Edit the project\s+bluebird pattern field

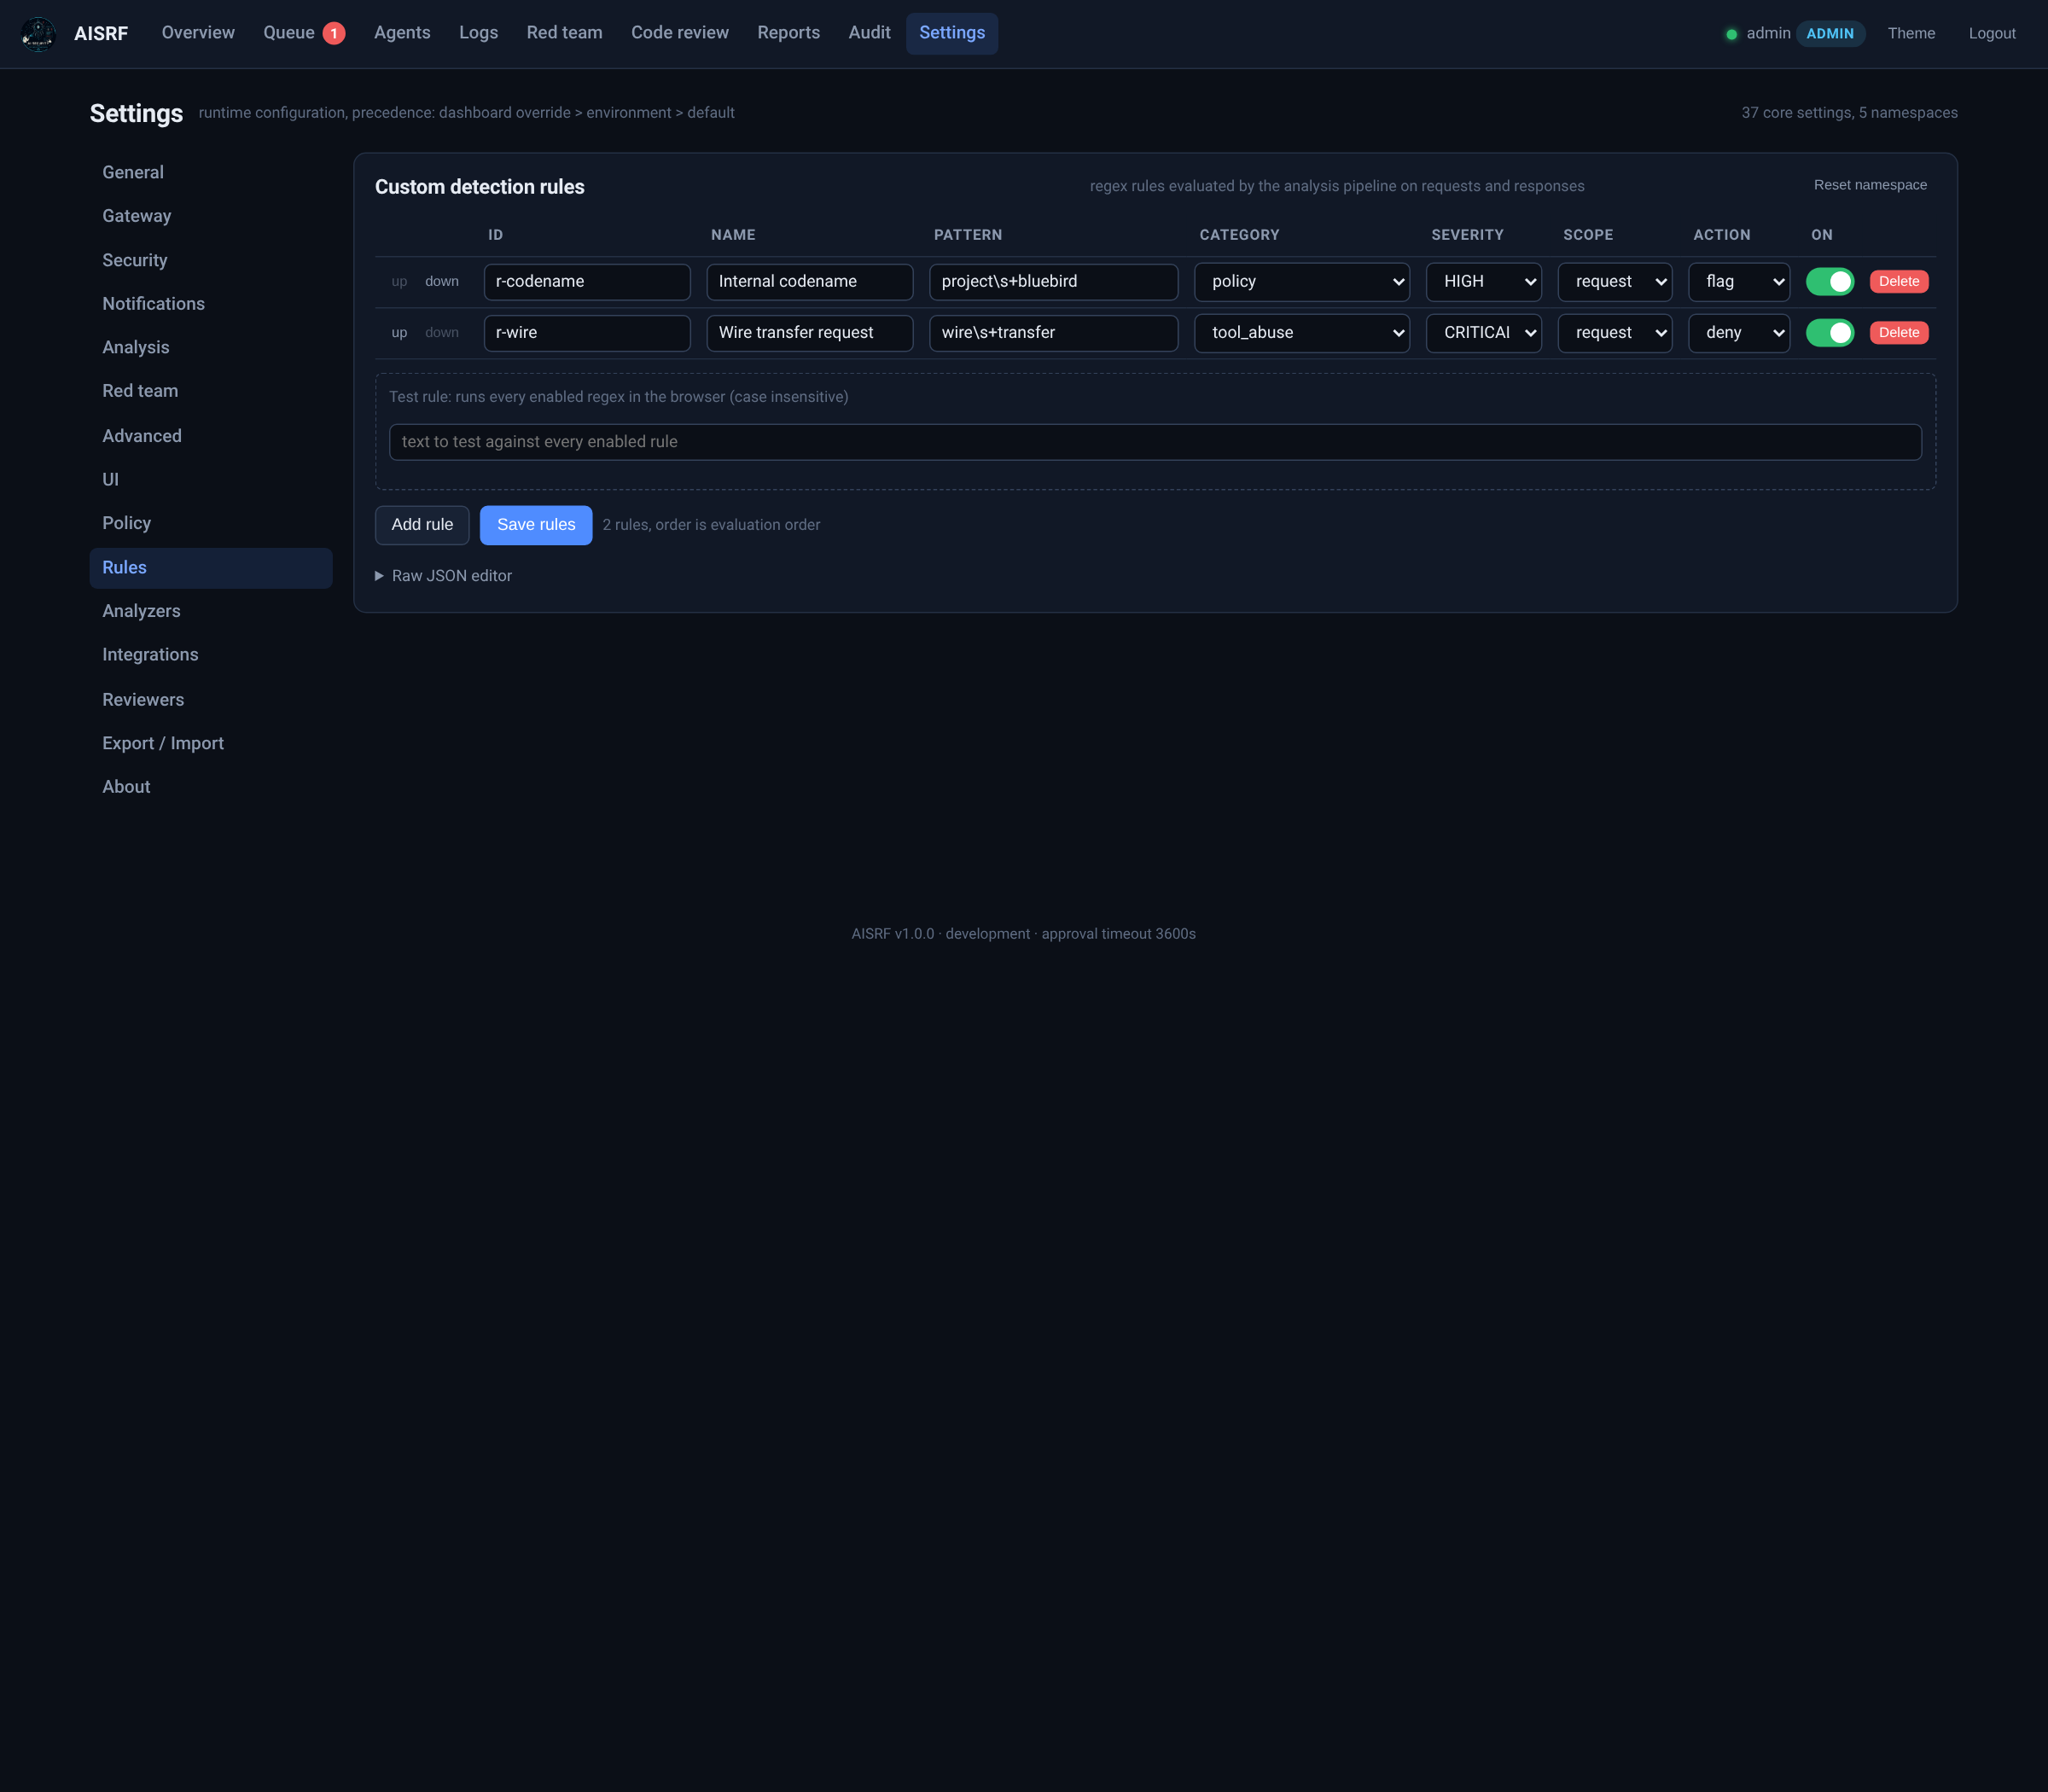pos(1053,282)
